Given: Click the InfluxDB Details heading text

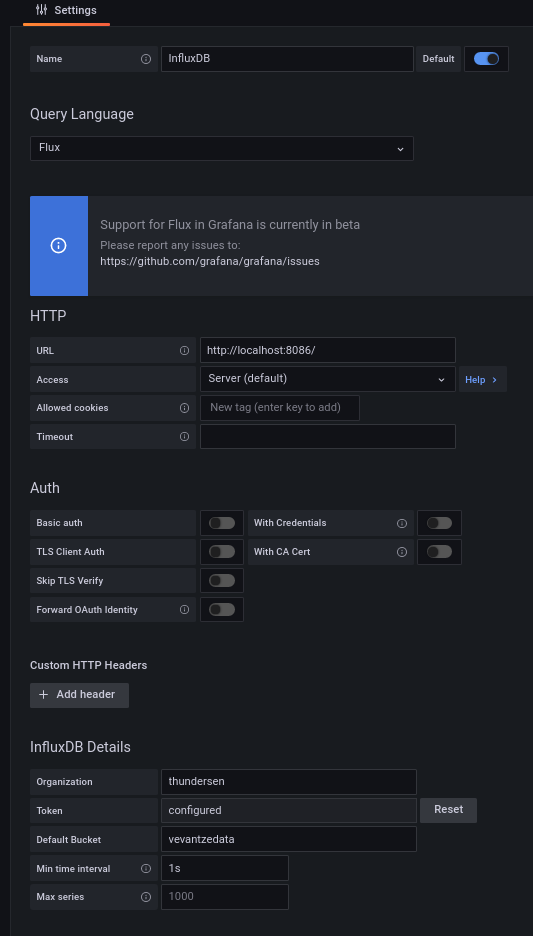Looking at the screenshot, I should coord(80,747).
